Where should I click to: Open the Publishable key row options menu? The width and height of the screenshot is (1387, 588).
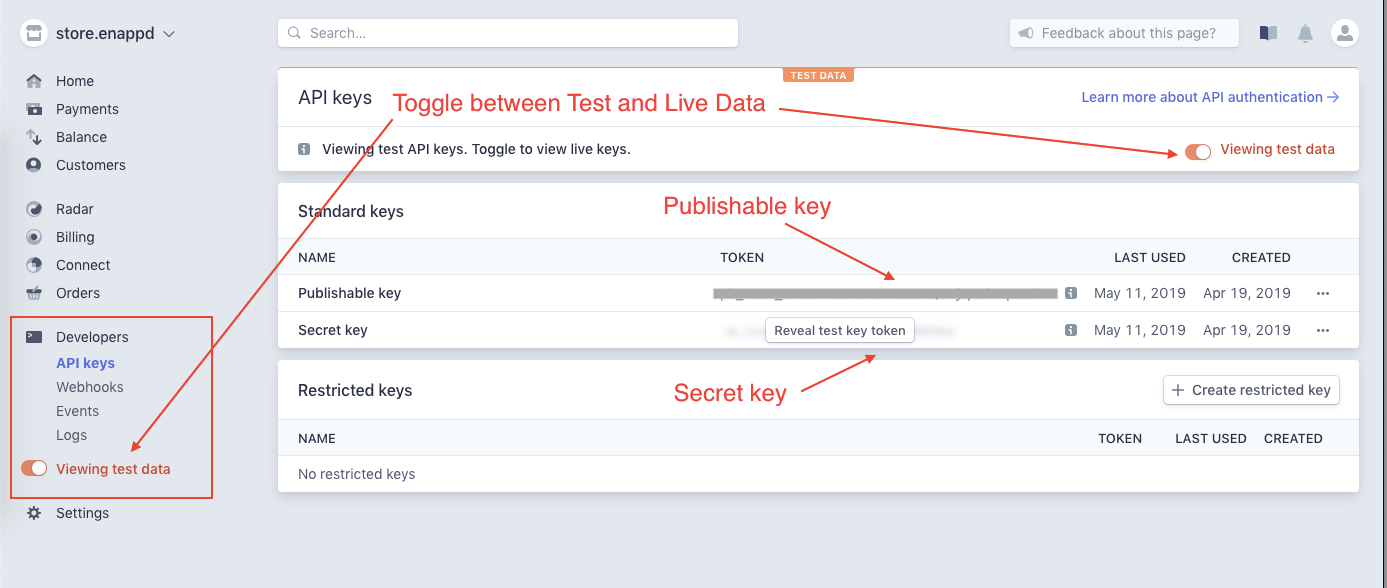1323,293
